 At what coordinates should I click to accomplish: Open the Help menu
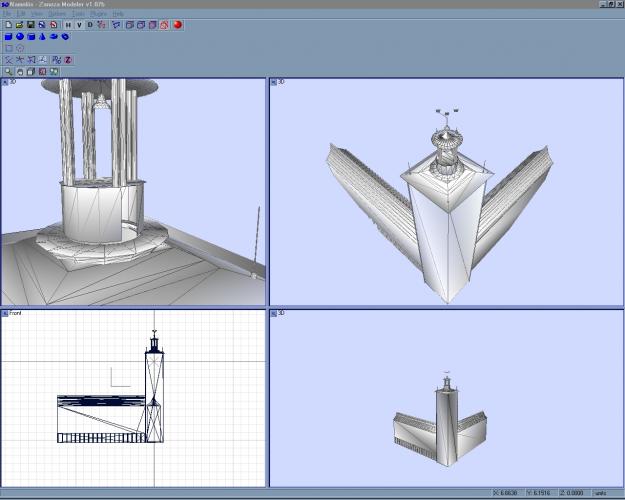tap(118, 13)
